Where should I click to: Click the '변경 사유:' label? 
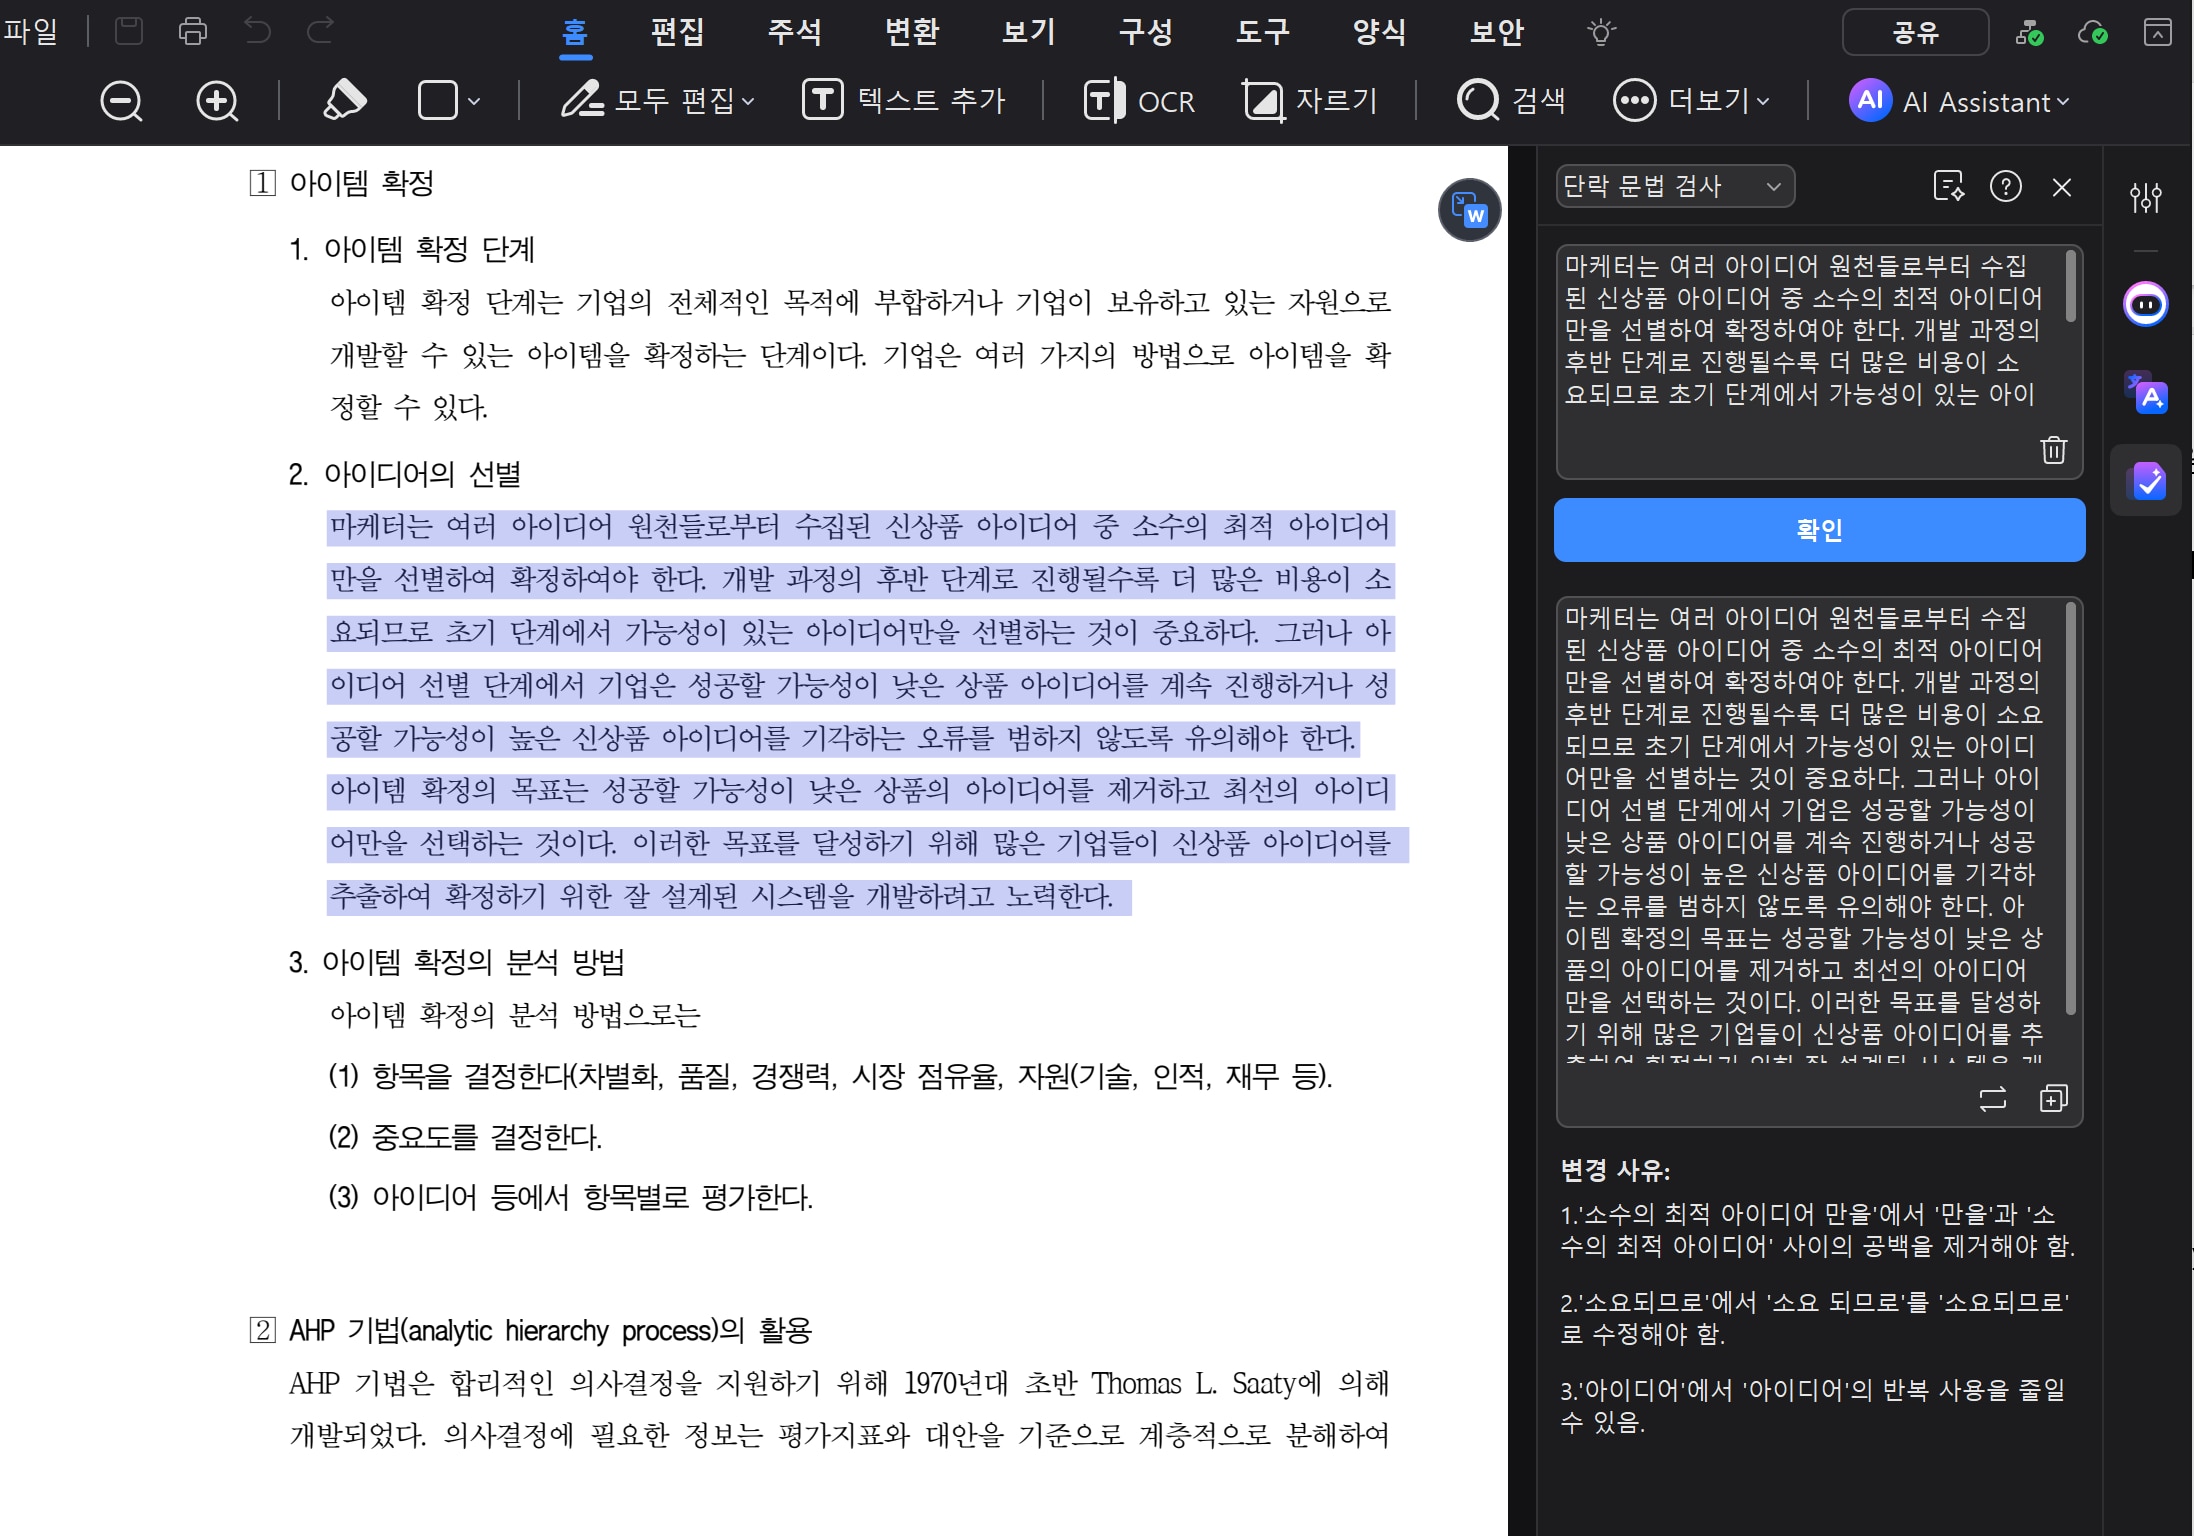[1615, 1170]
